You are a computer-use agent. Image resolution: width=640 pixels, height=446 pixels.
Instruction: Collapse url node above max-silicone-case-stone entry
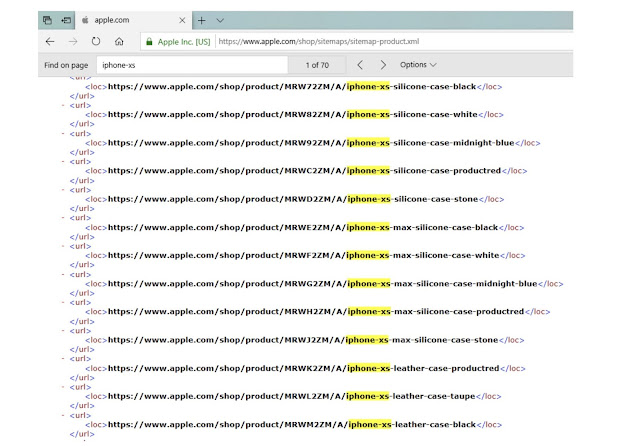[x=63, y=331]
